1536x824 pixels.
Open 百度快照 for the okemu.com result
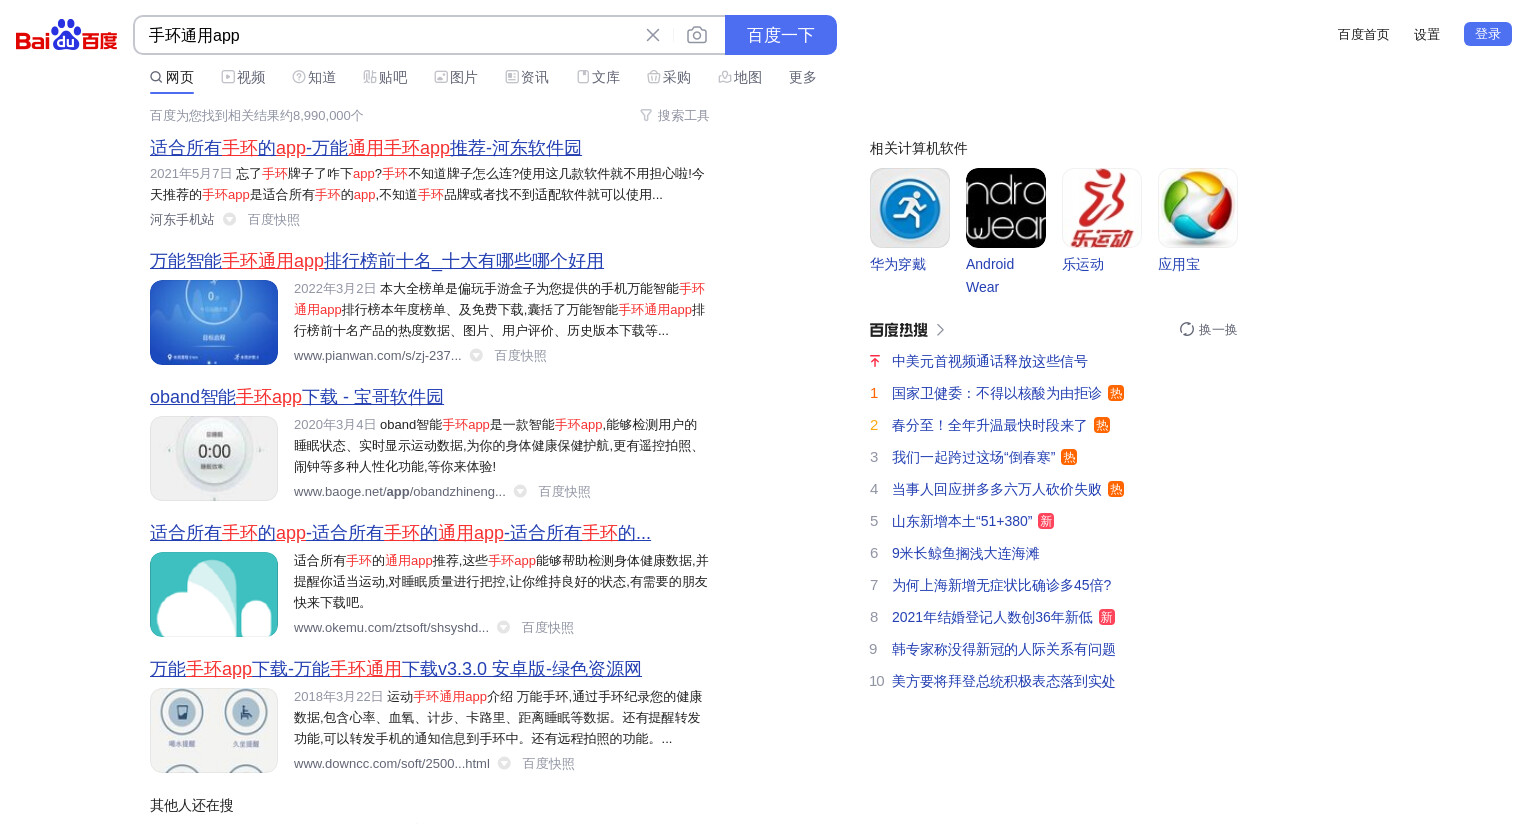(548, 628)
